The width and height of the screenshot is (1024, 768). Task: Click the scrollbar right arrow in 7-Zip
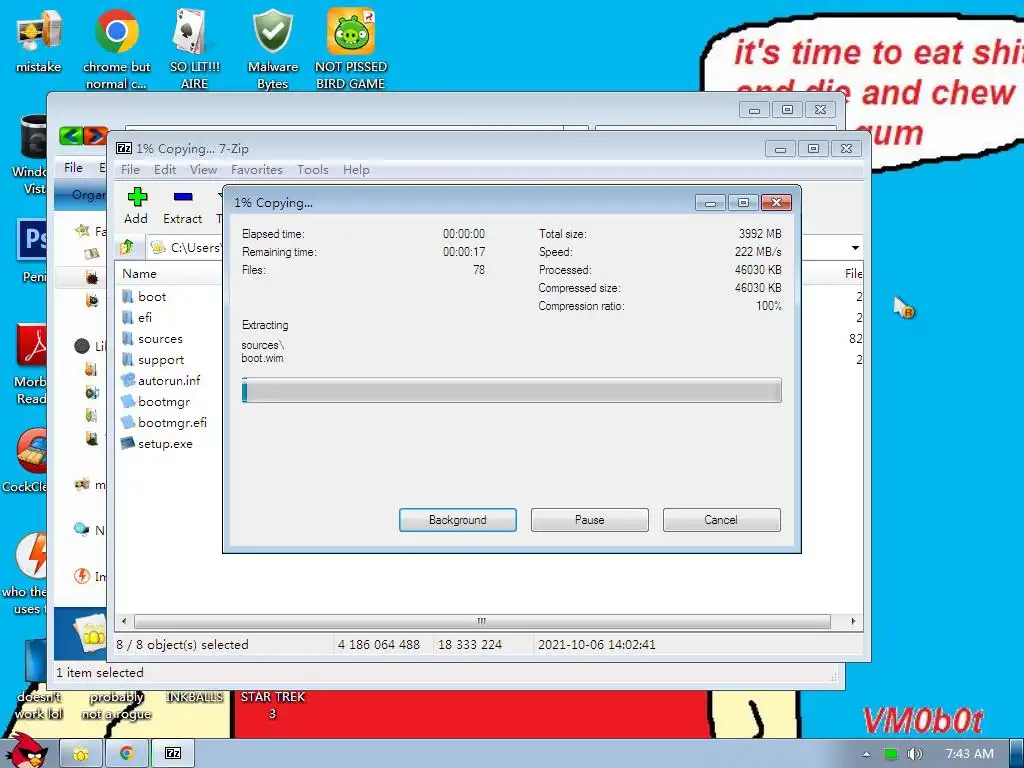pos(853,621)
